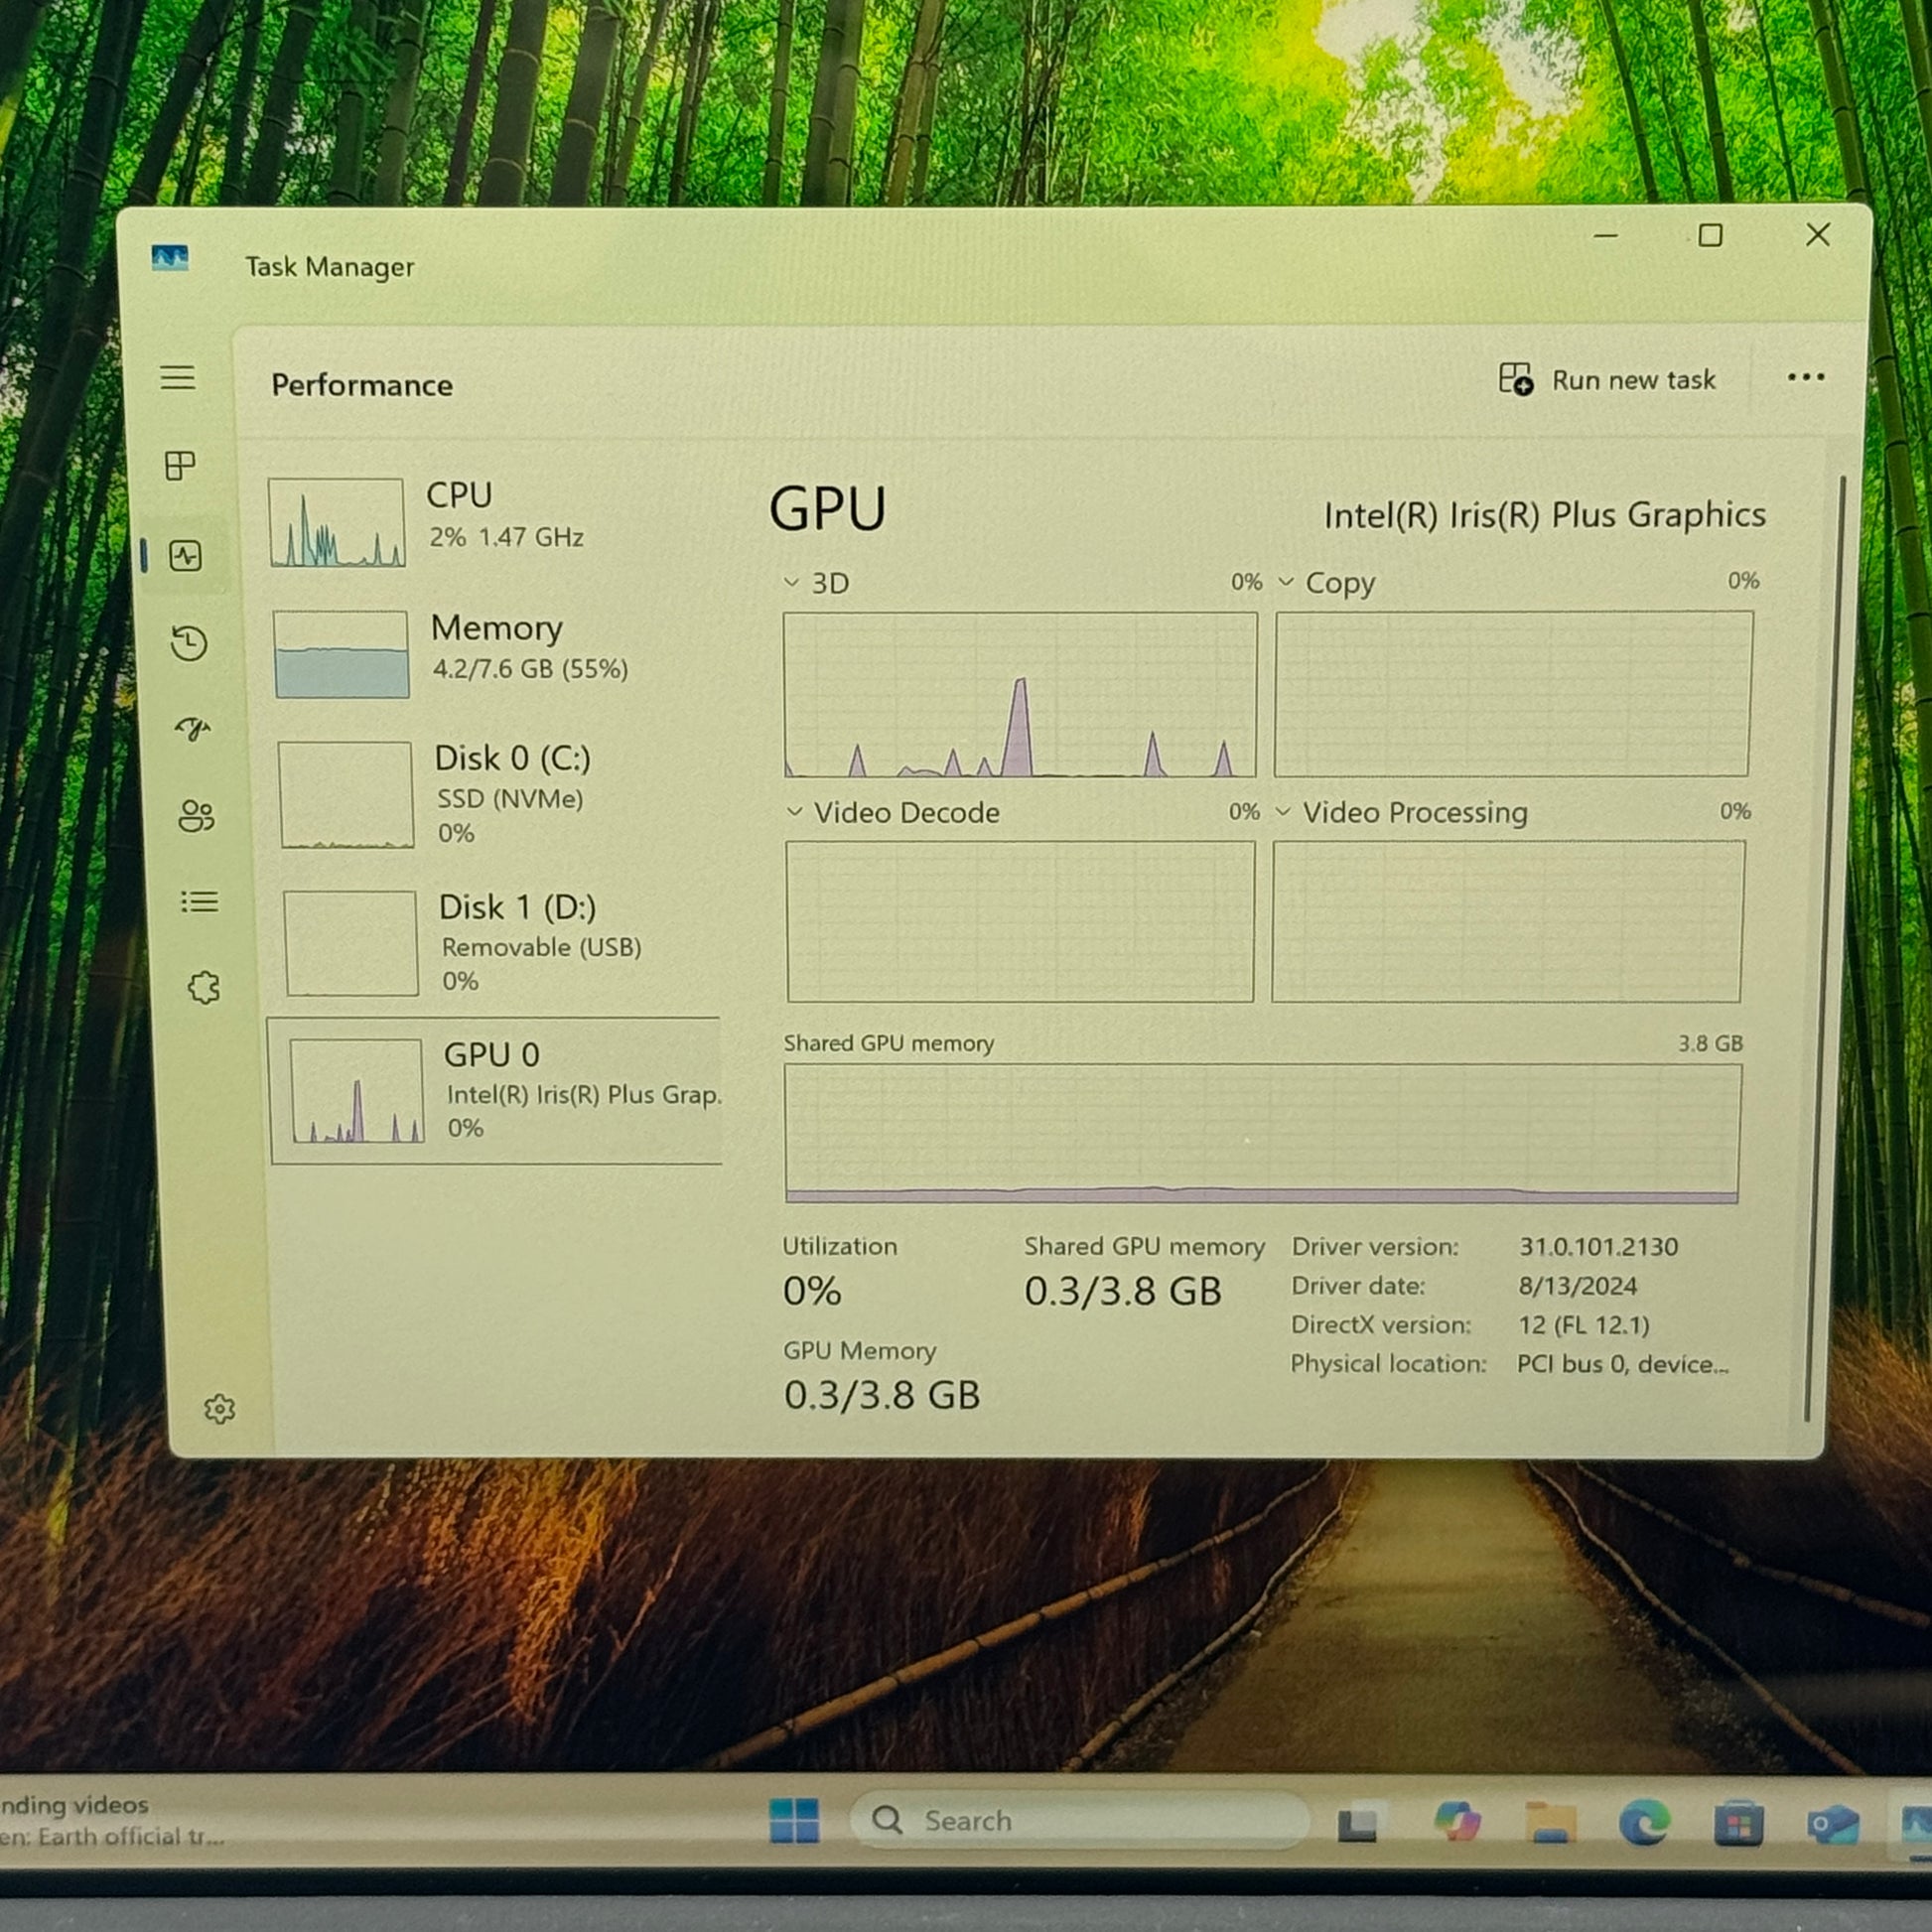Screen dimensions: 1932x1932
Task: Open File Explorer from the taskbar
Action: click(x=1551, y=1823)
